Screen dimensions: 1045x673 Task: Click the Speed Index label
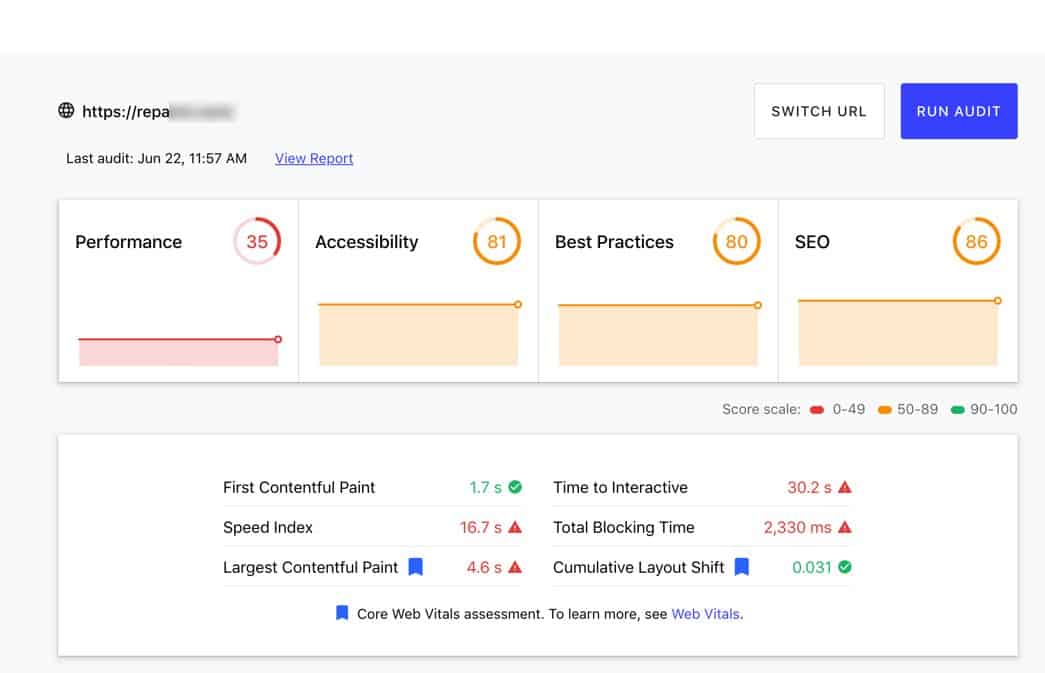(x=268, y=527)
